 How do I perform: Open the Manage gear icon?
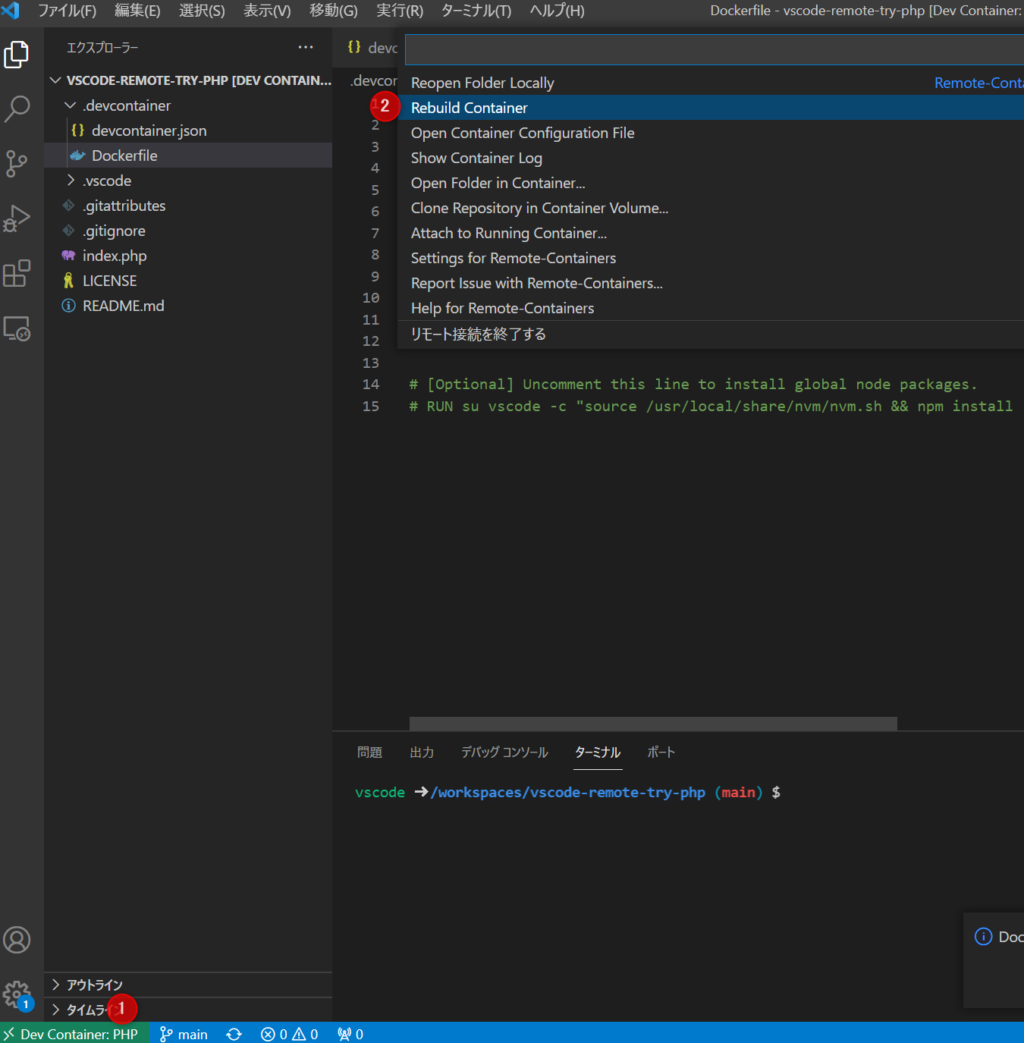tap(17, 995)
